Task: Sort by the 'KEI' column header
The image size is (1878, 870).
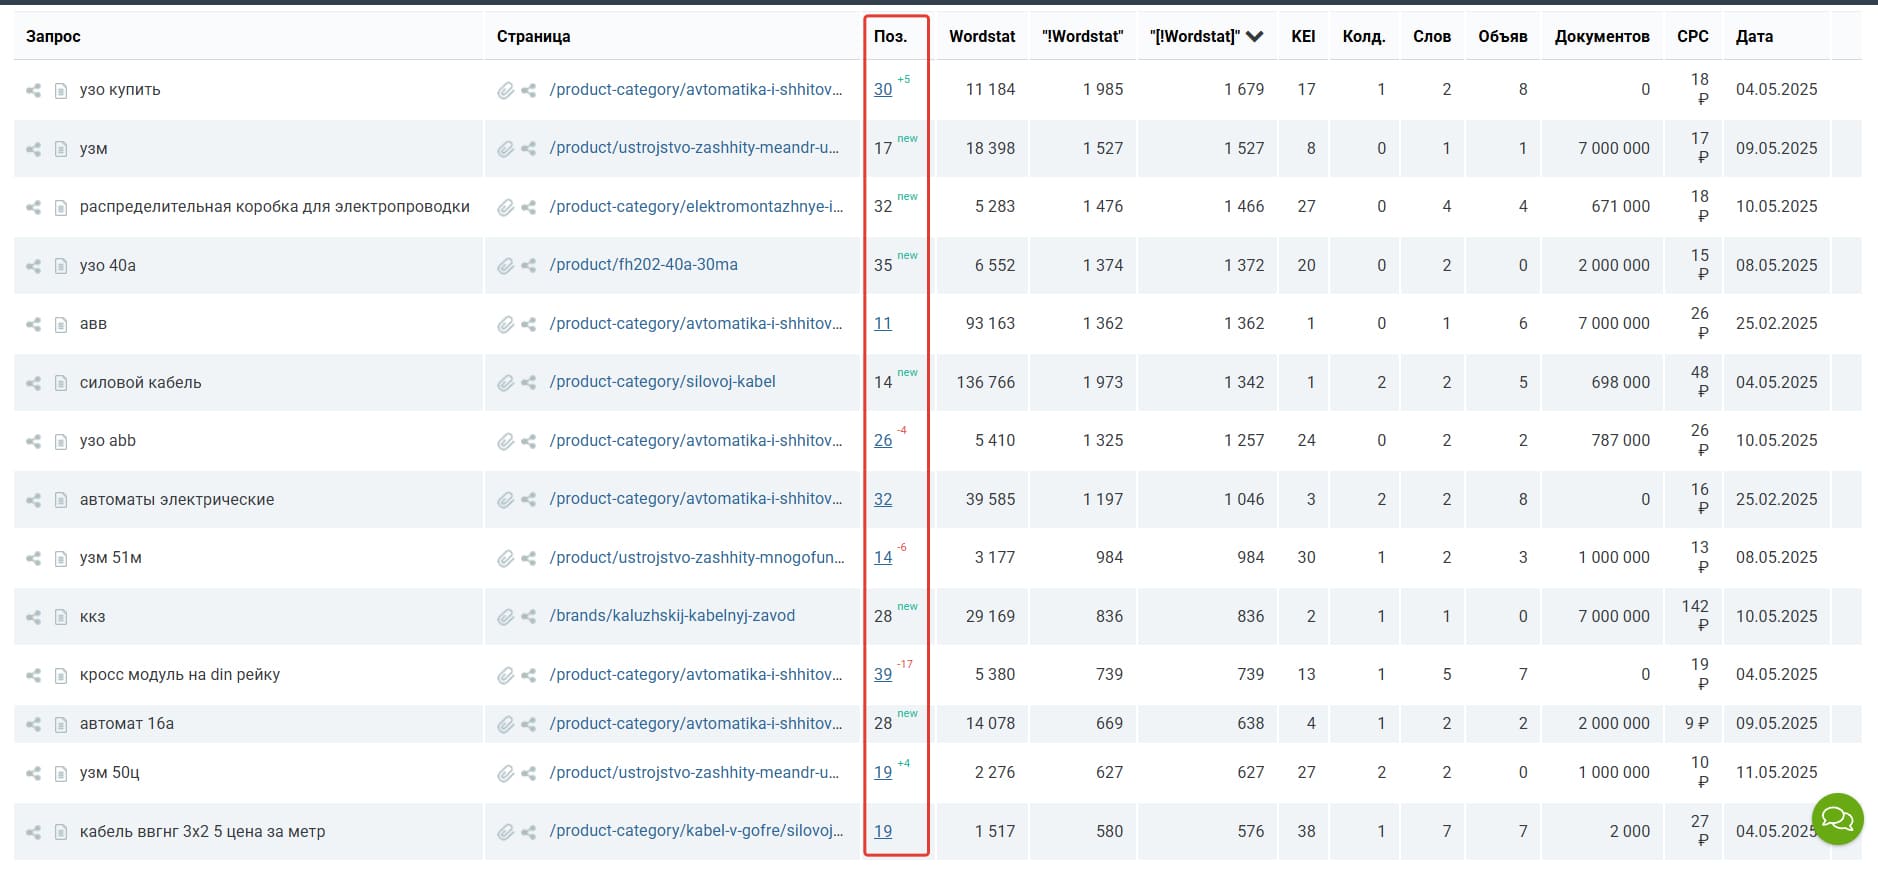Action: pyautogui.click(x=1302, y=37)
